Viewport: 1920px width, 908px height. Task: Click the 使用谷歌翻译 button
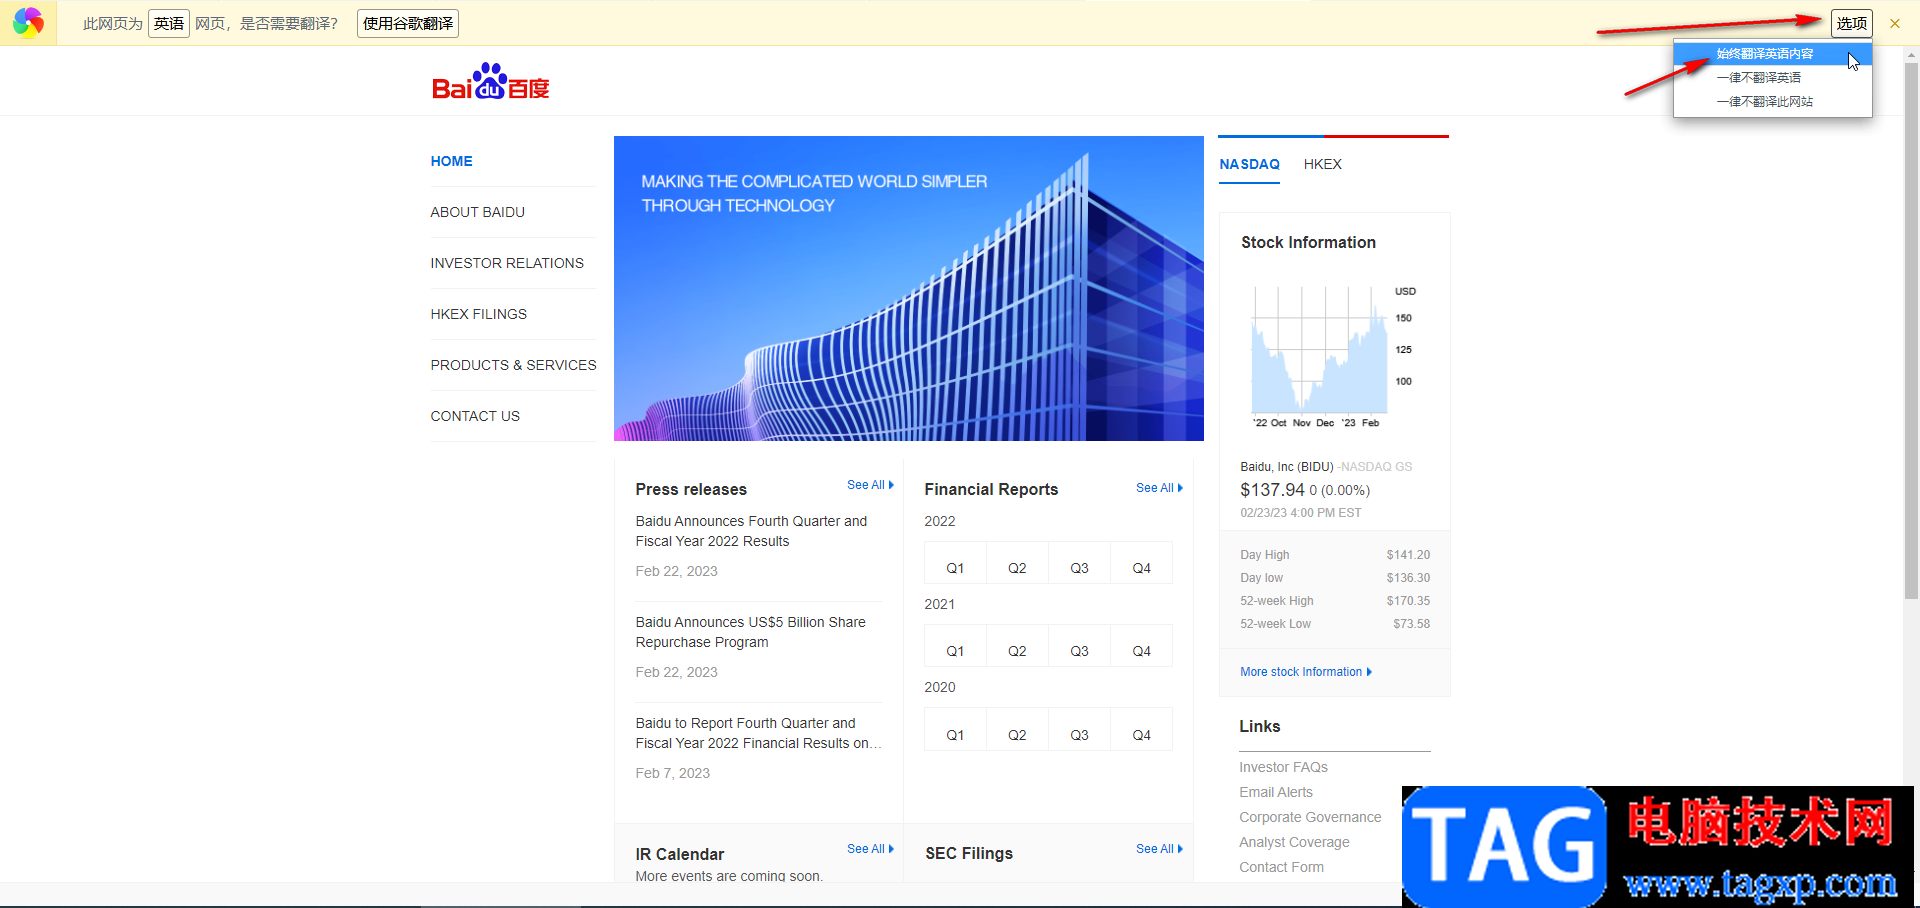pos(407,23)
